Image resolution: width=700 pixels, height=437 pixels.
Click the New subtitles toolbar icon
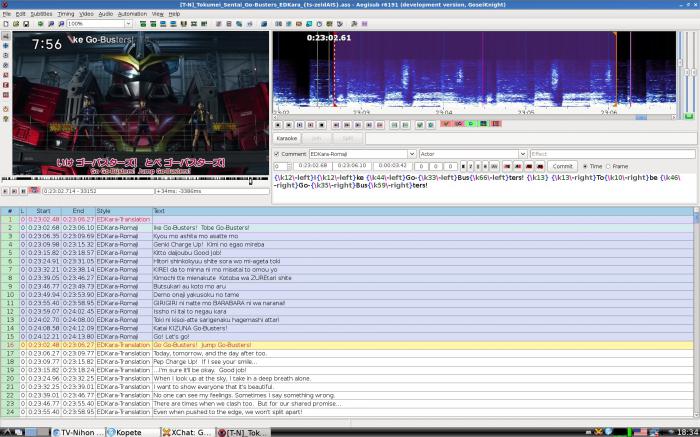[x=6, y=24]
